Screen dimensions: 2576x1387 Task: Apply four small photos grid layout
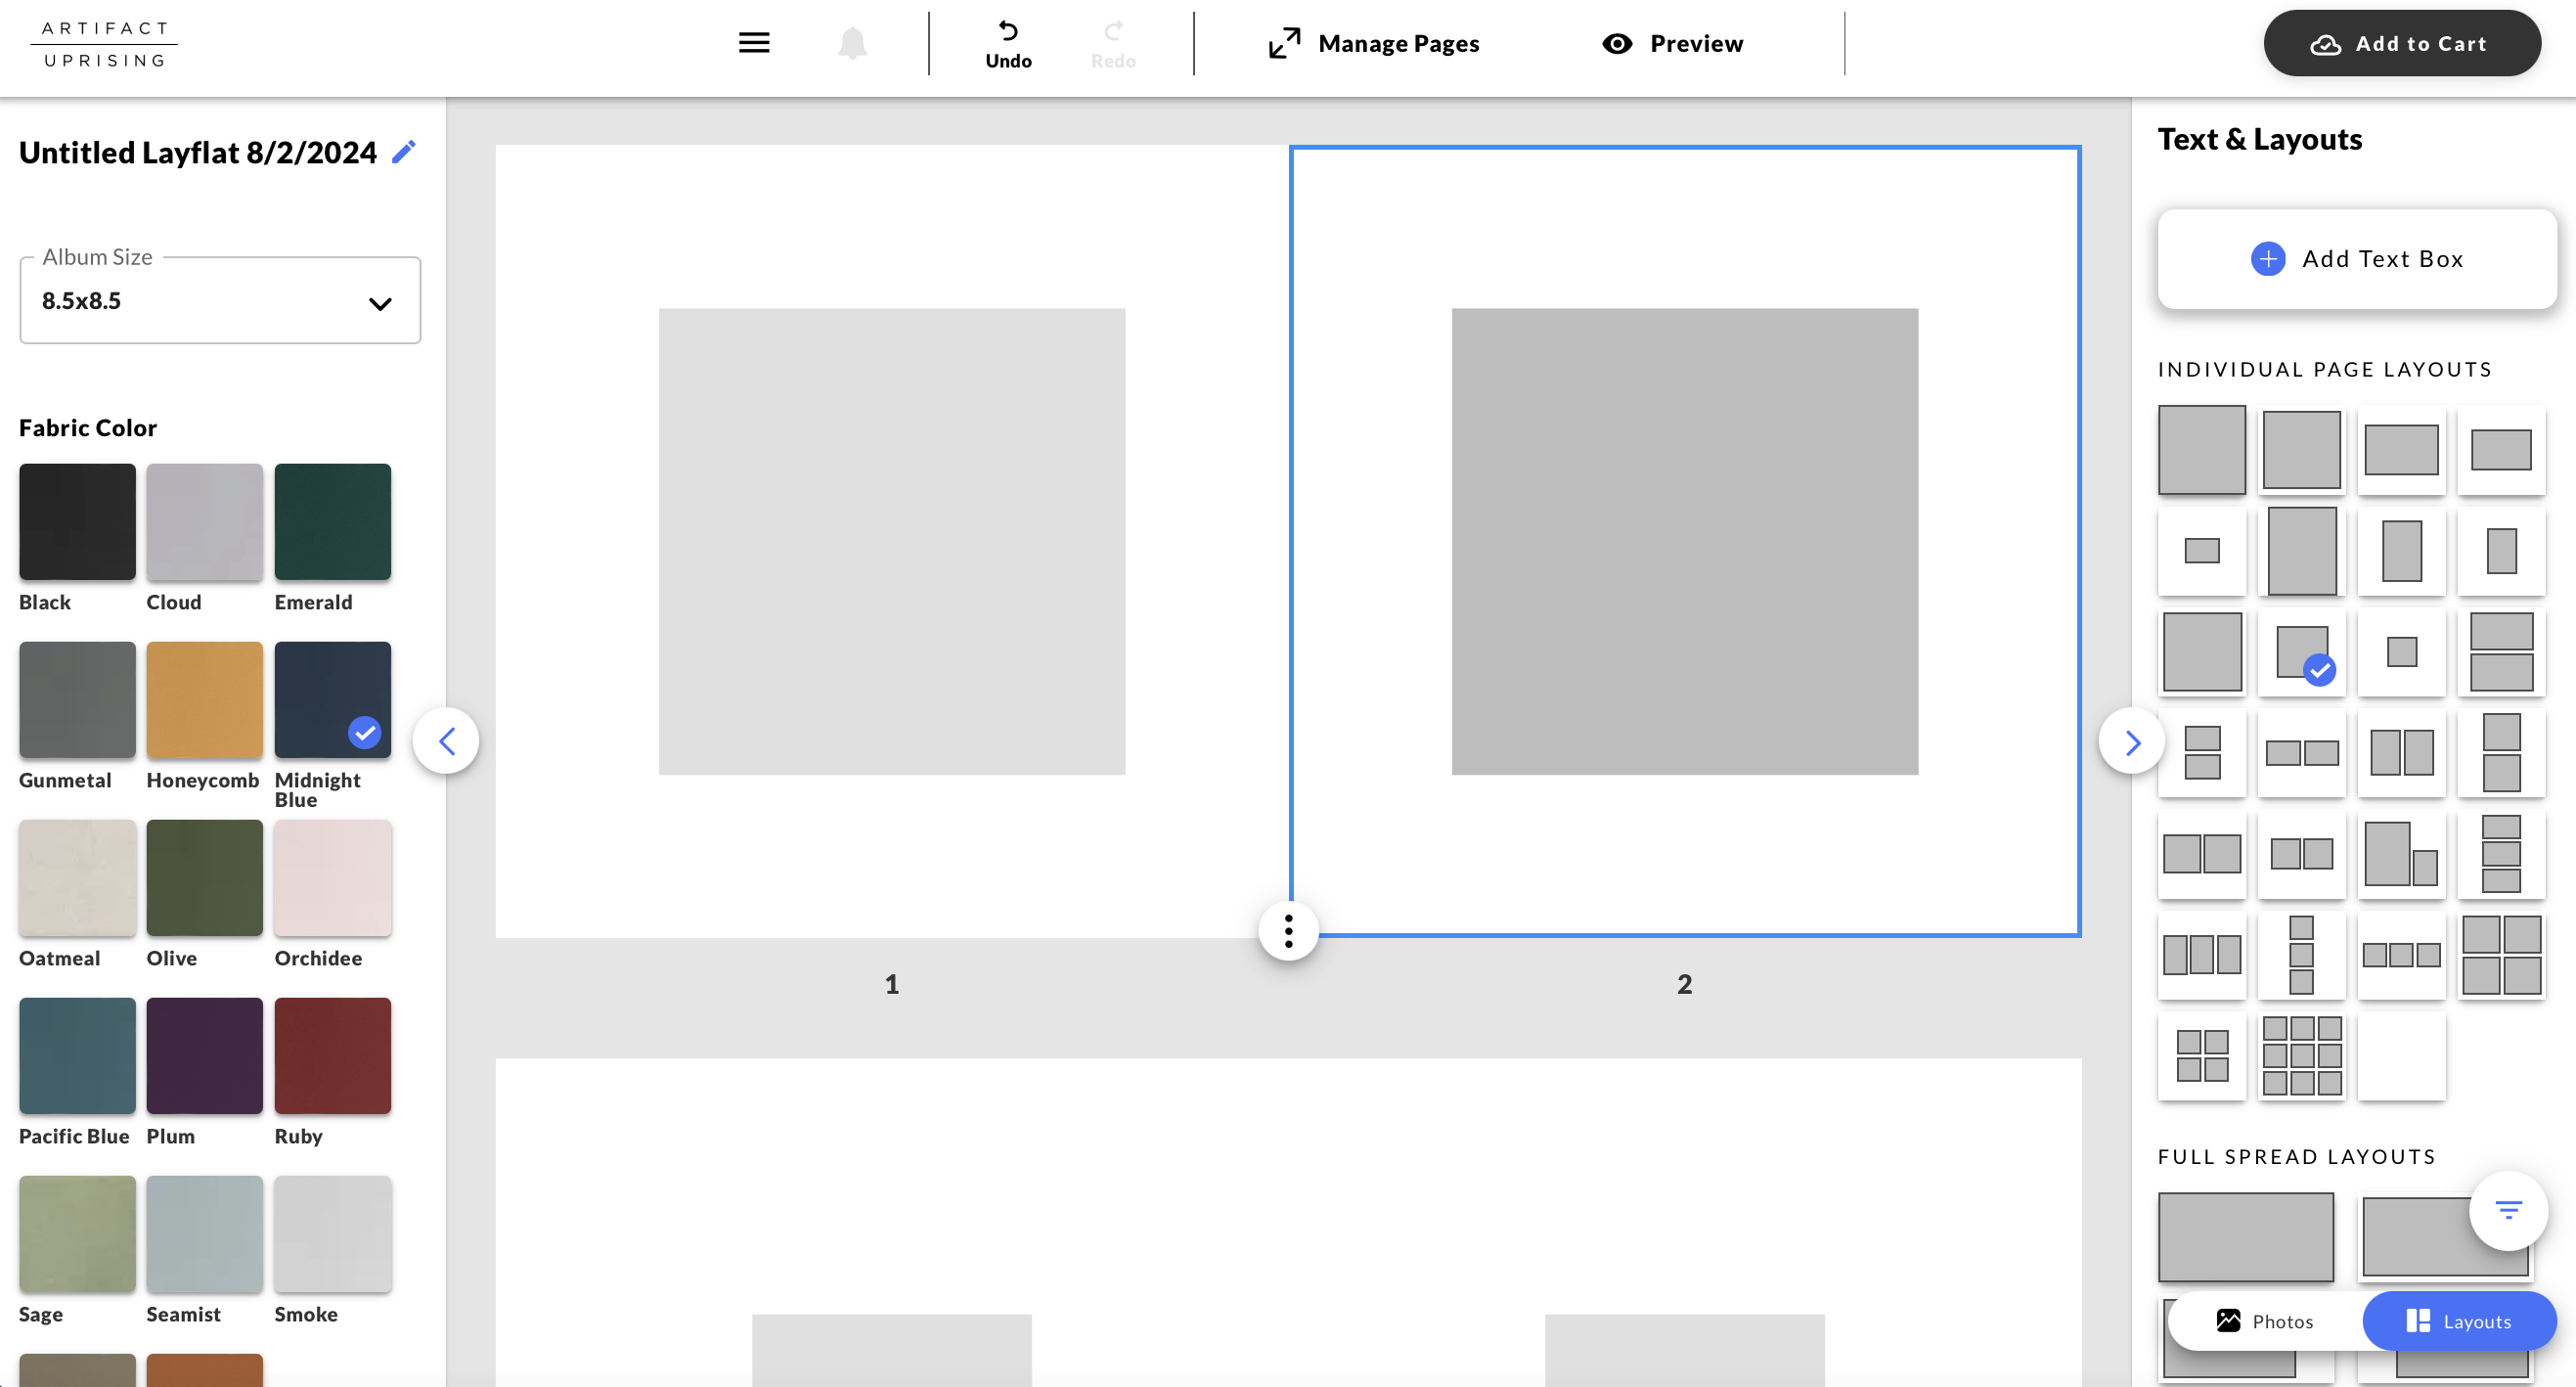pos(2201,1056)
